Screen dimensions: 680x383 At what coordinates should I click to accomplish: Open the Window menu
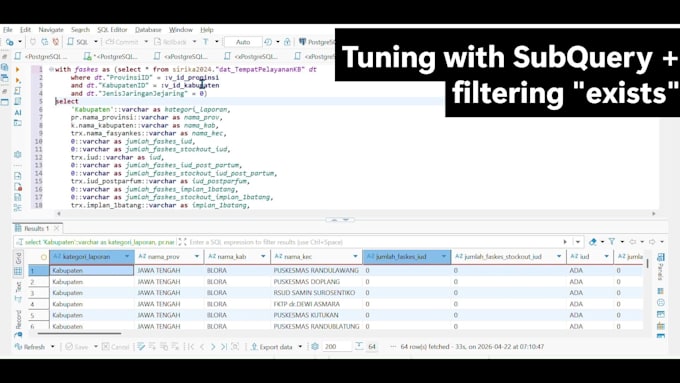pyautogui.click(x=180, y=29)
